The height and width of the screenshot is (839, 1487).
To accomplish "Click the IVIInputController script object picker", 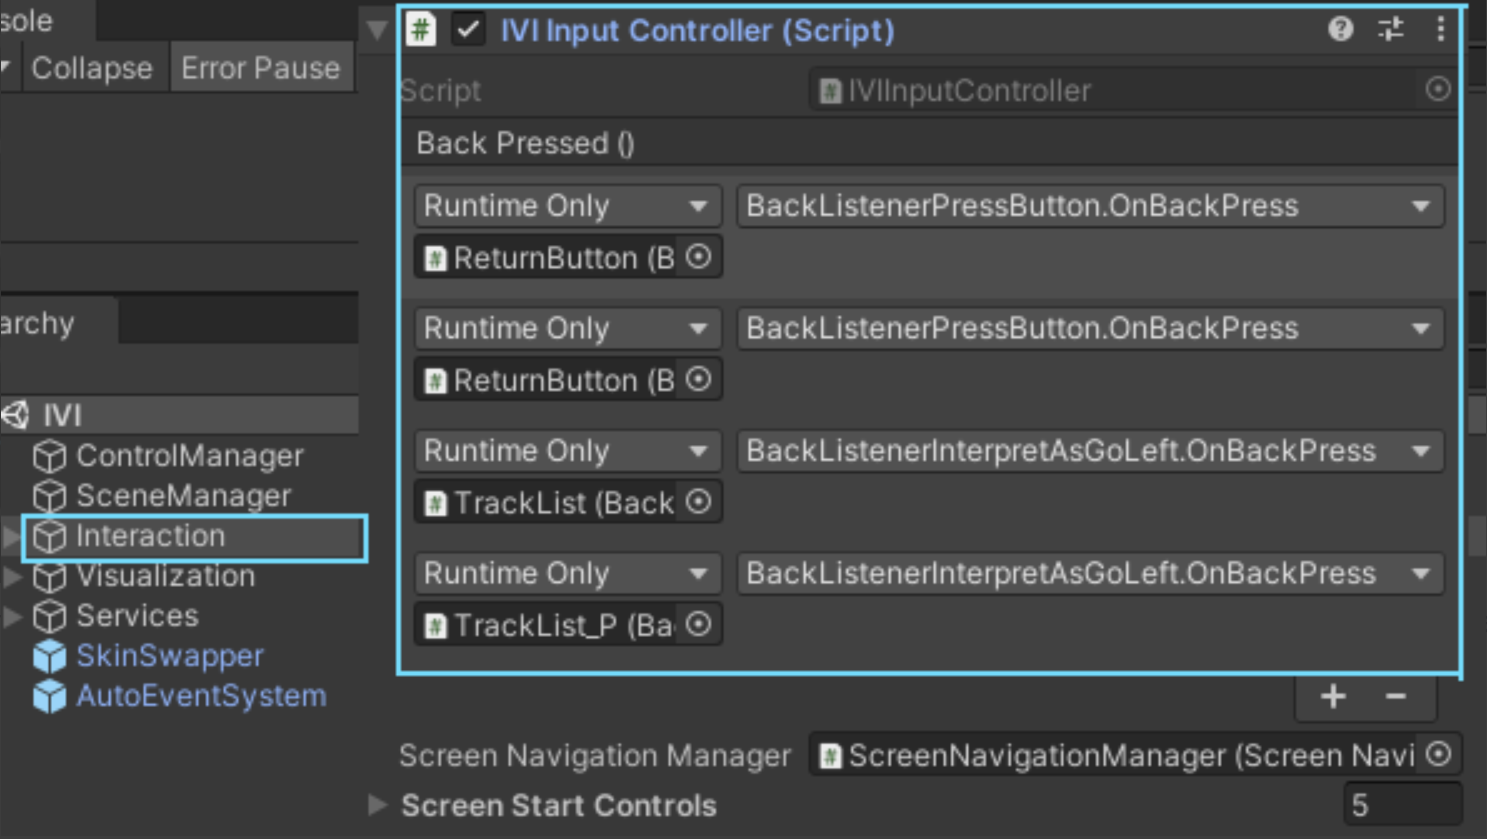I will tap(1437, 90).
